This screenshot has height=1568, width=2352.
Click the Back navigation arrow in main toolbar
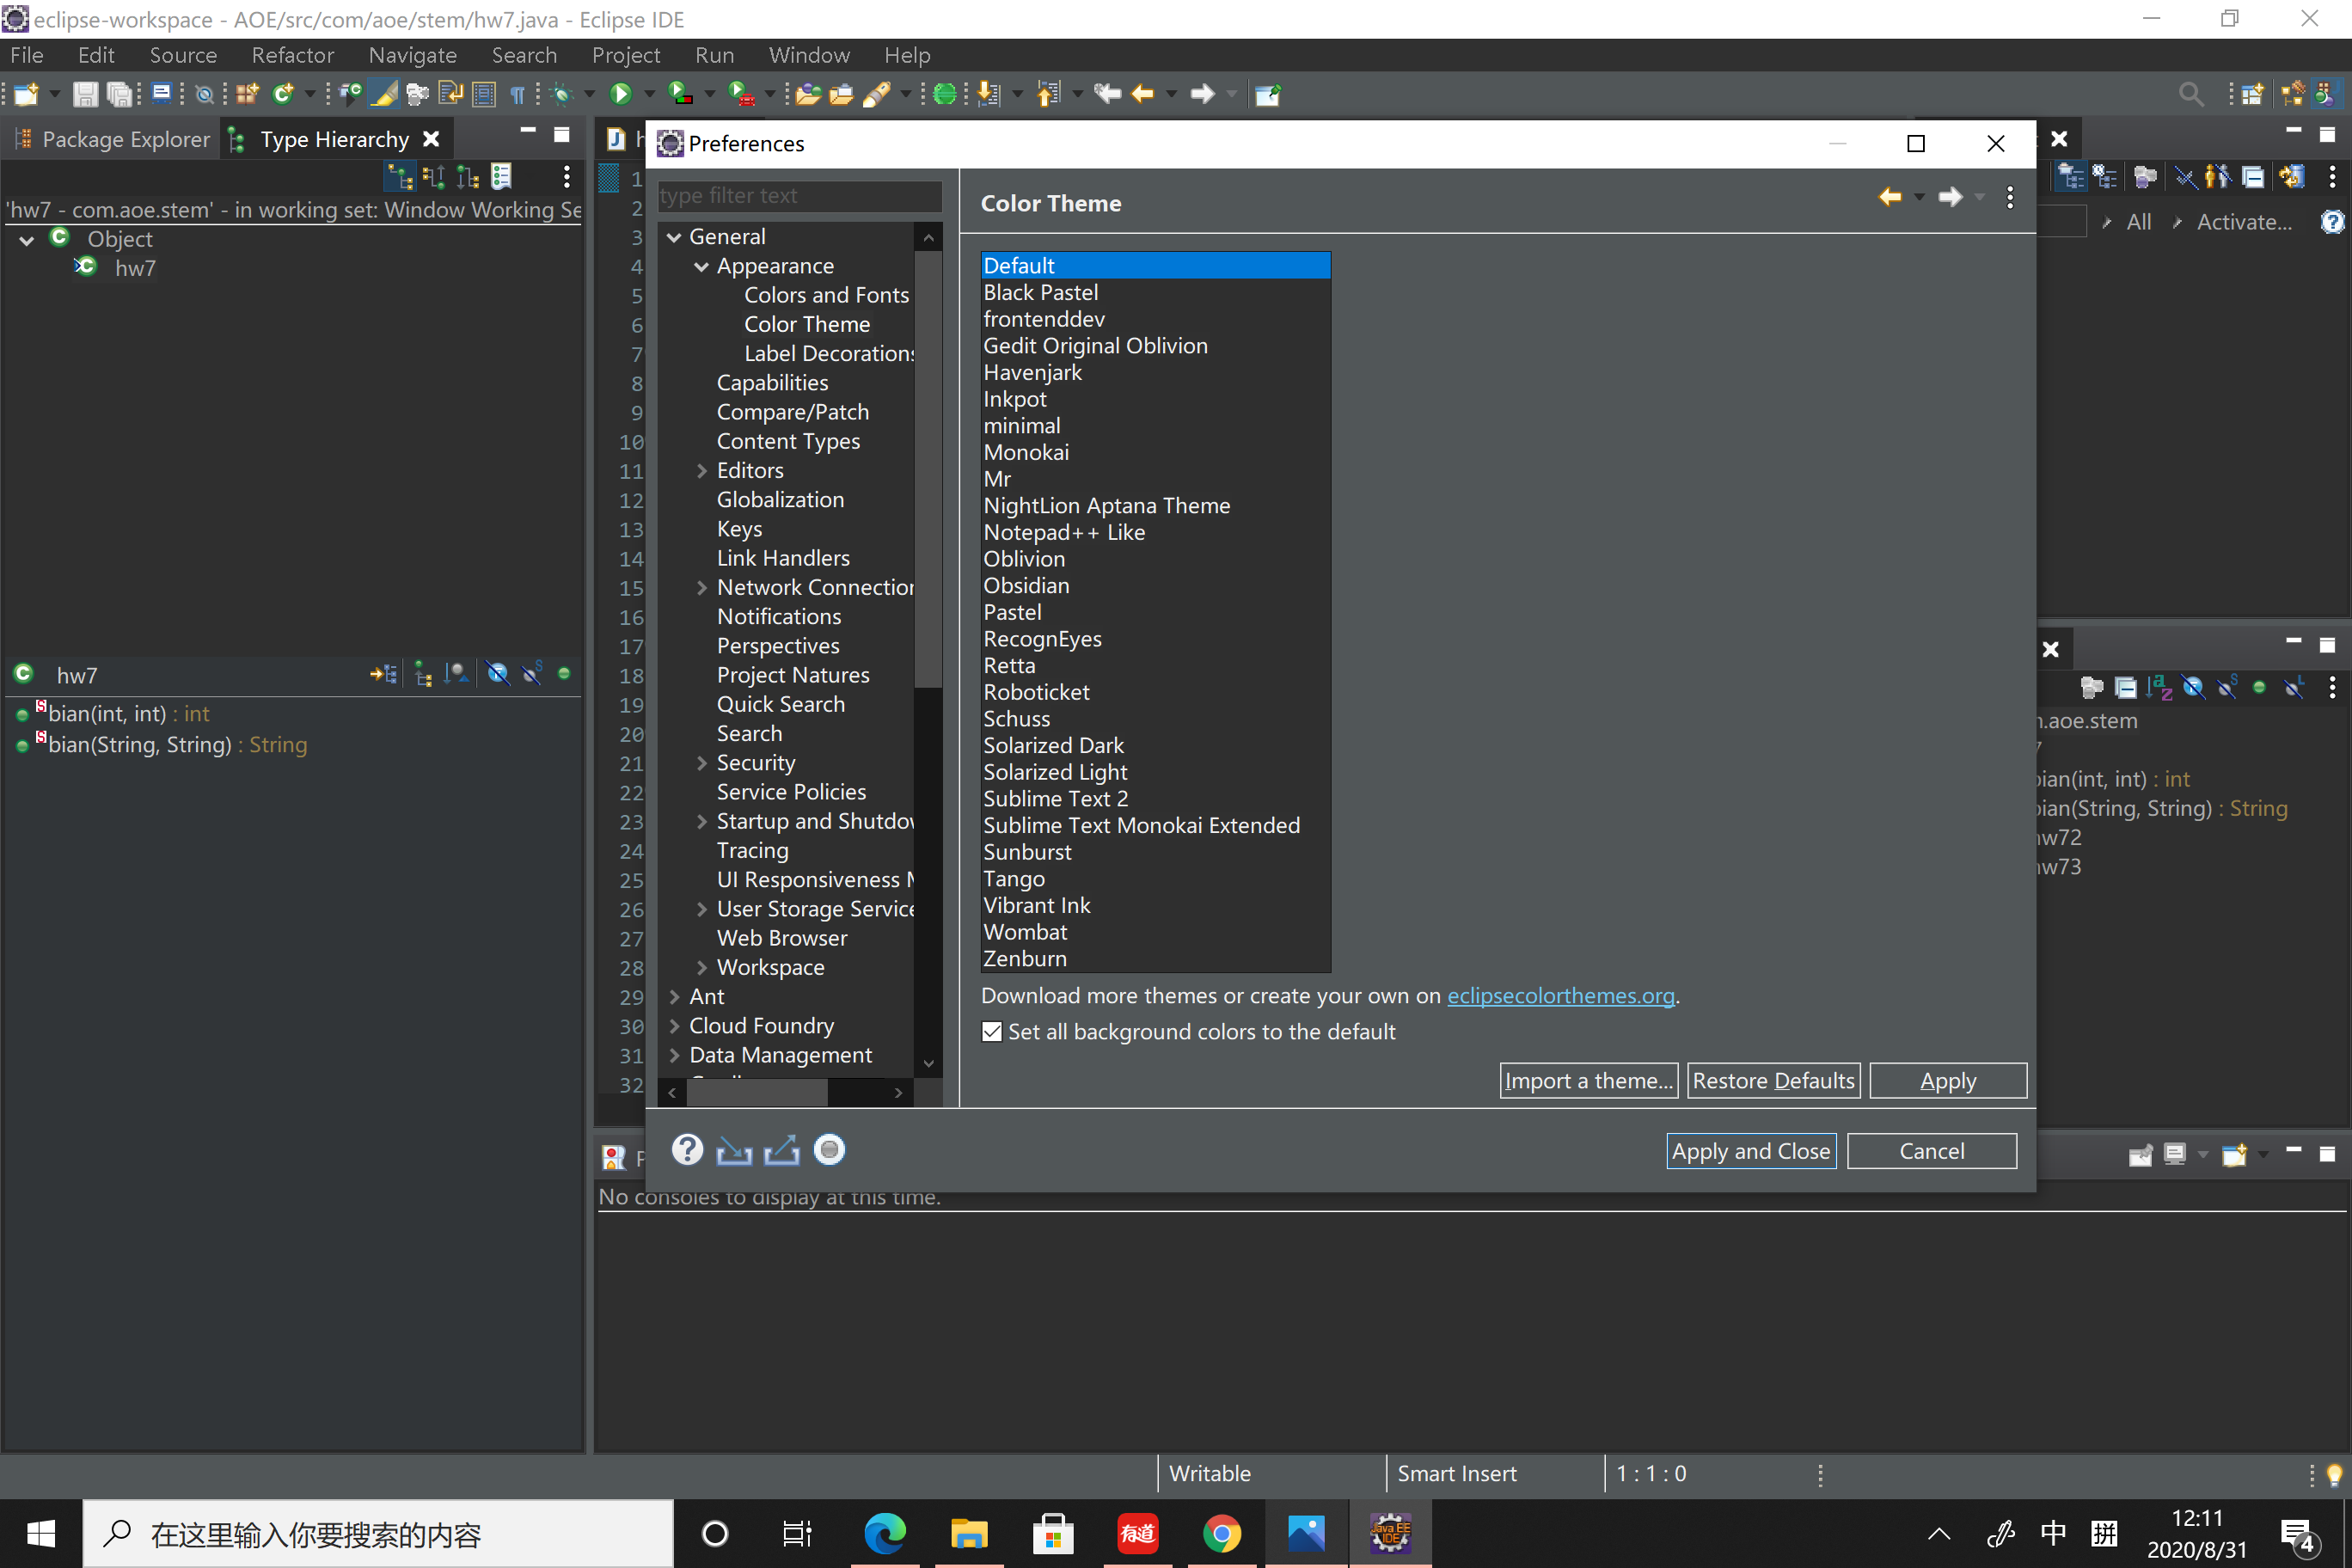pyautogui.click(x=1142, y=94)
